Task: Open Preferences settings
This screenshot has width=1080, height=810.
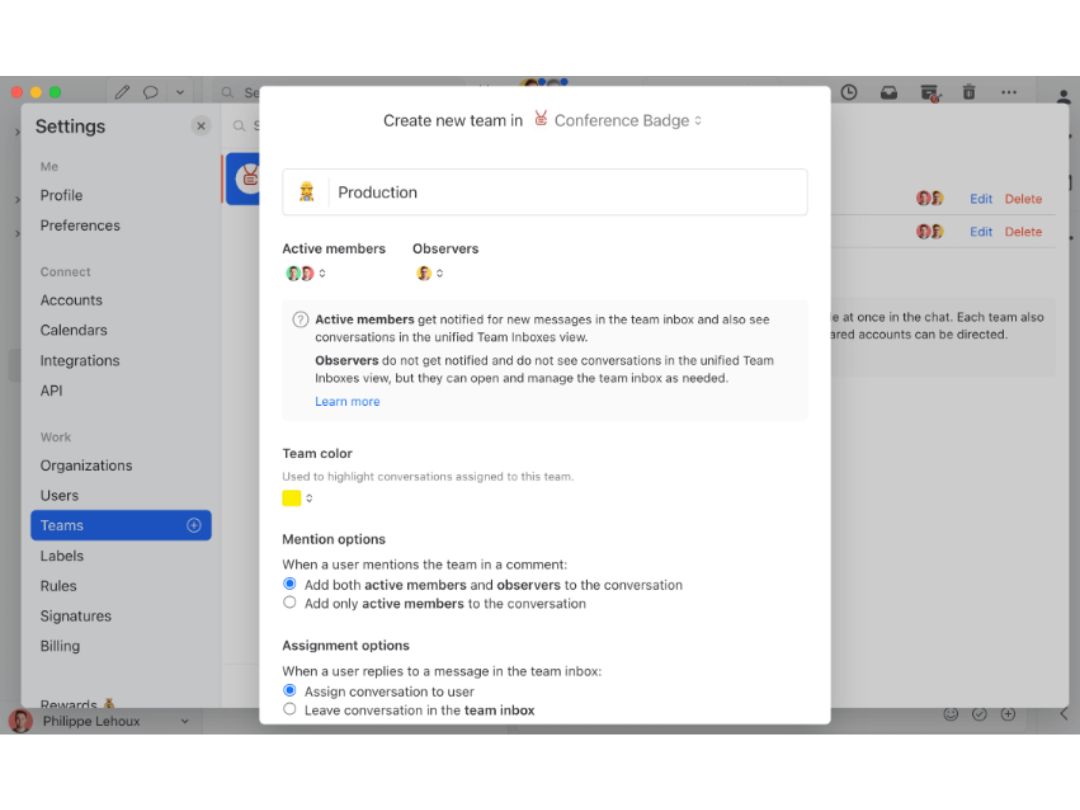Action: tap(80, 226)
